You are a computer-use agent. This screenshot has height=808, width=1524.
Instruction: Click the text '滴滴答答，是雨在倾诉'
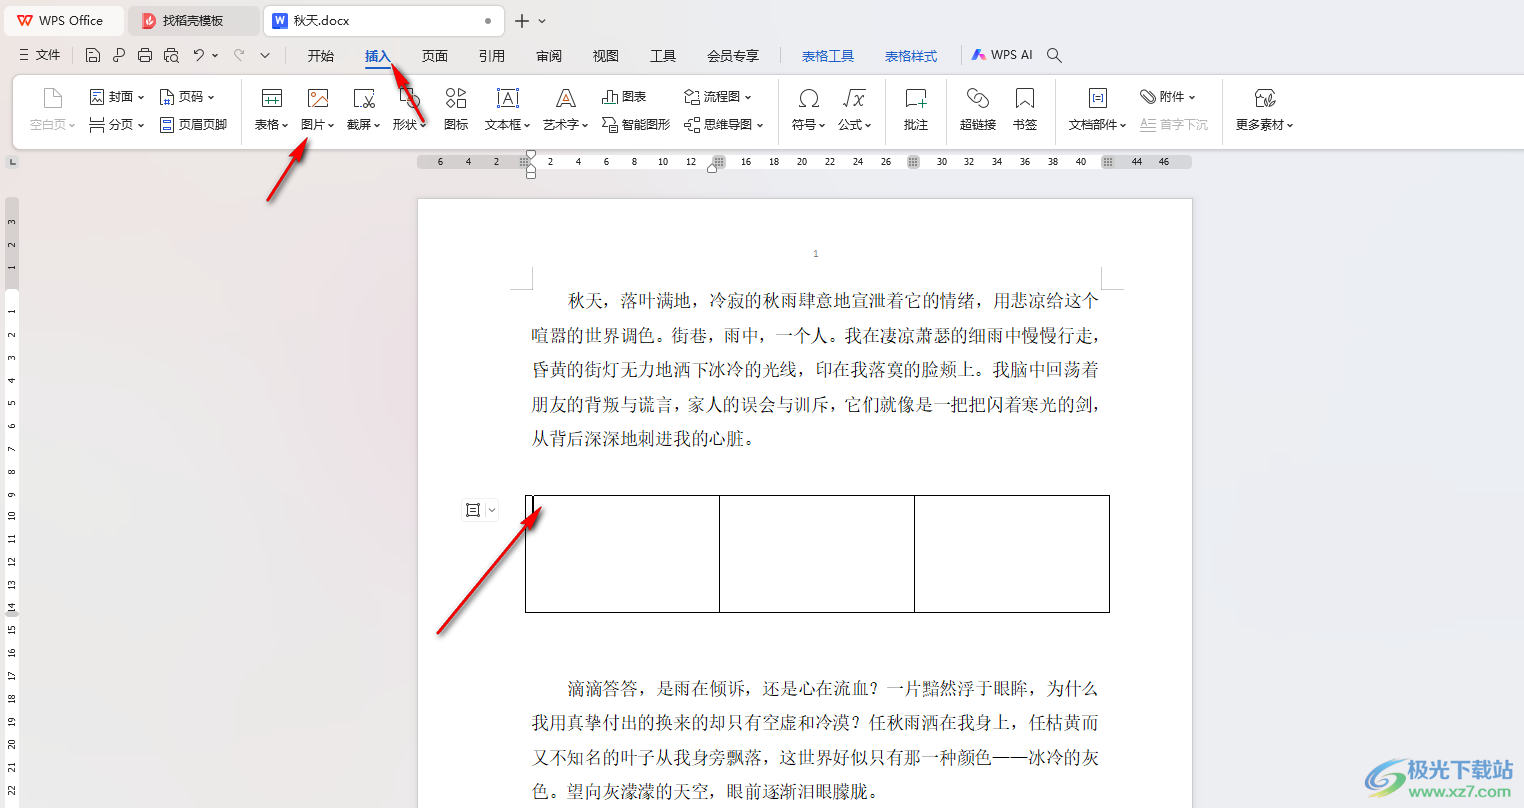coord(655,688)
